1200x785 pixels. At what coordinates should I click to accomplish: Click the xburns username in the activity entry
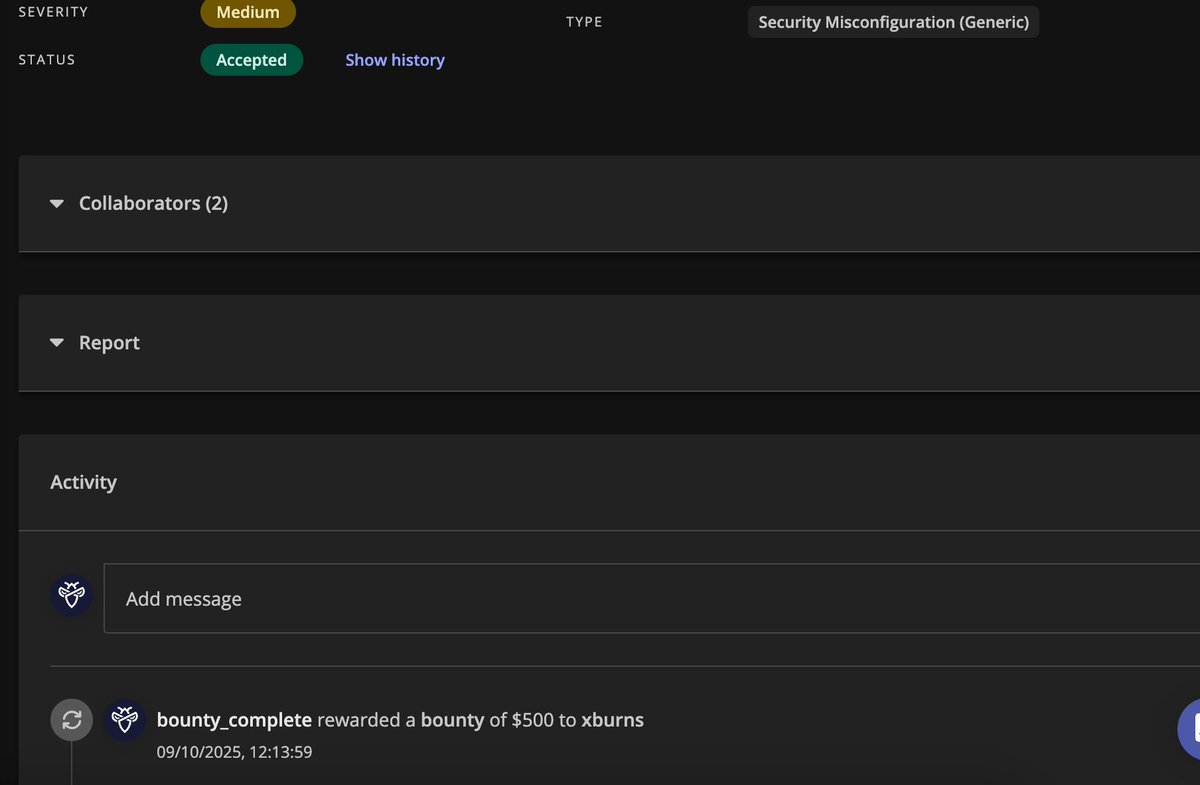[x=613, y=719]
